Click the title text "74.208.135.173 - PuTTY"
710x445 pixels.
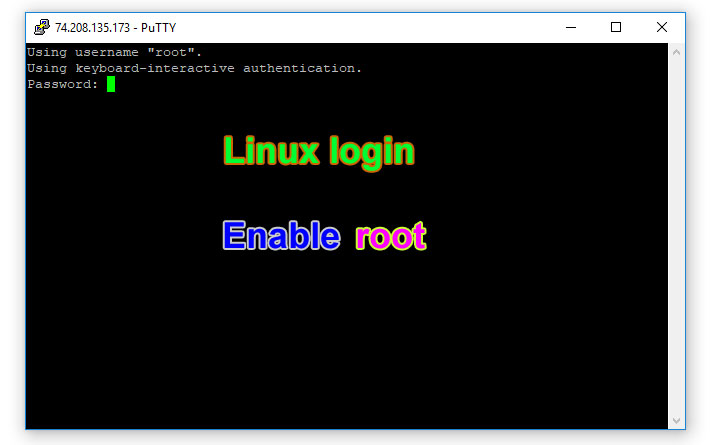click(x=115, y=28)
